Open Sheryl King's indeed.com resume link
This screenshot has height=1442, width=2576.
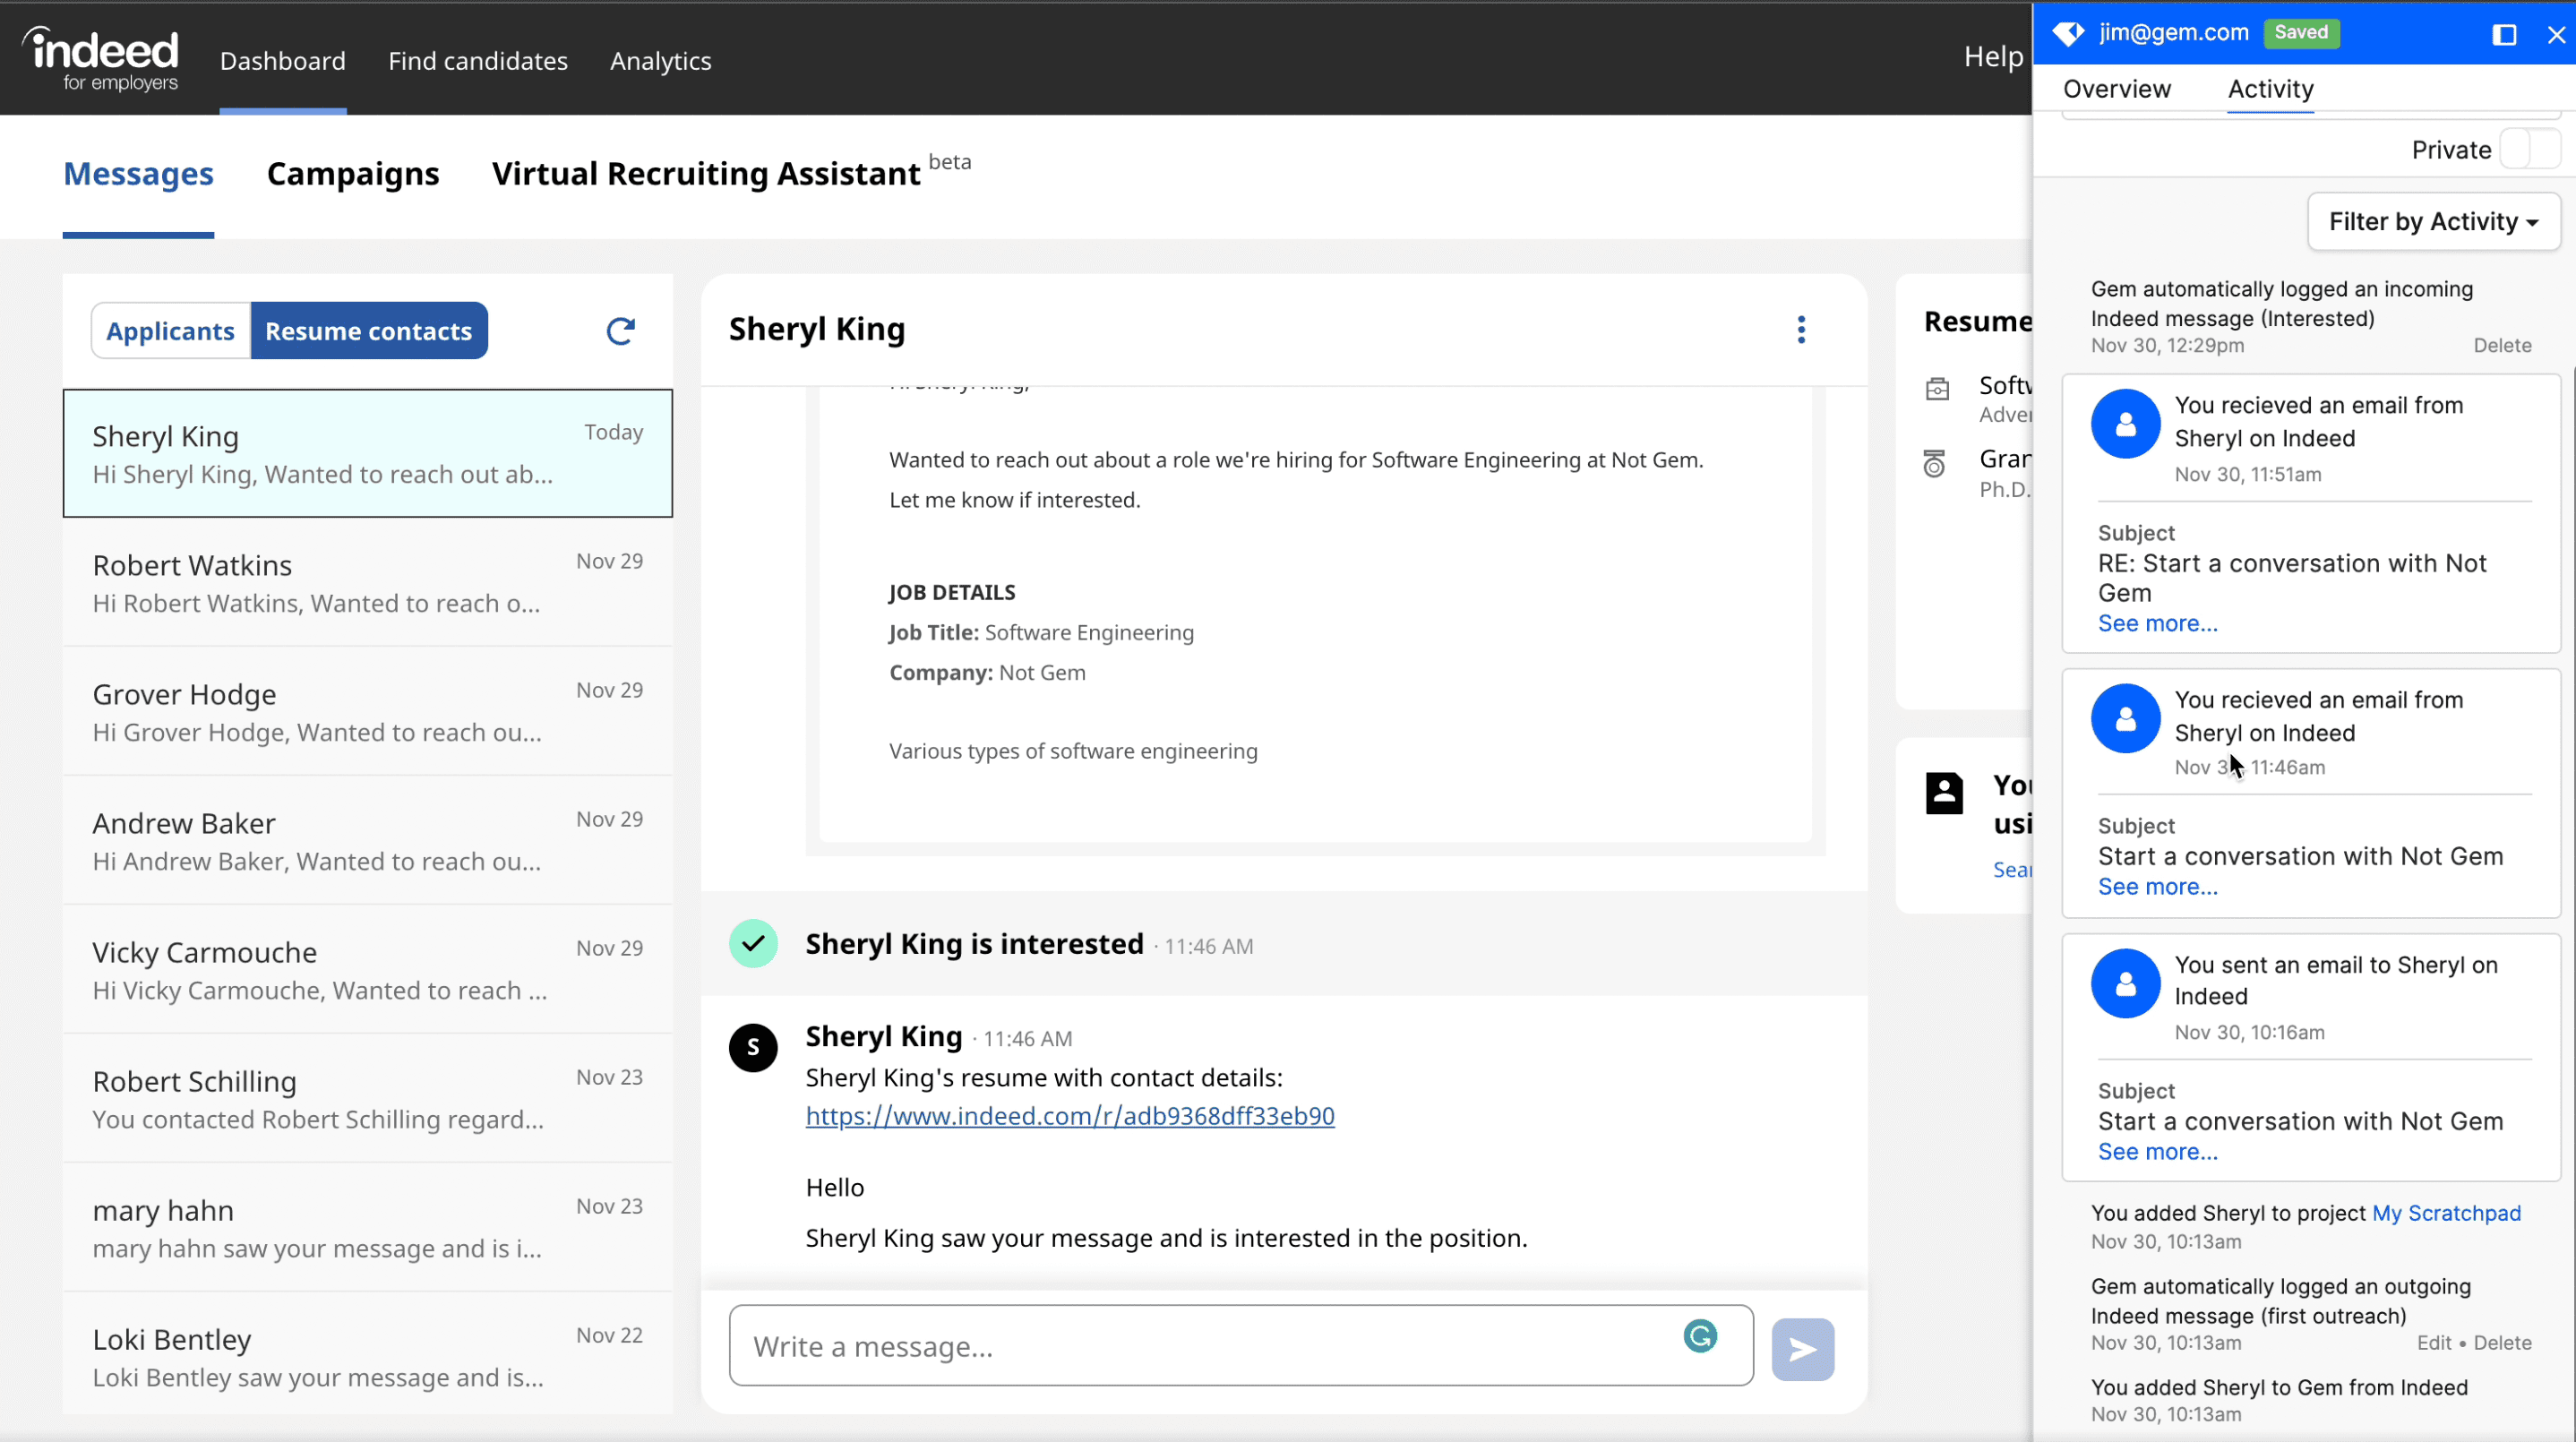click(x=1069, y=1116)
